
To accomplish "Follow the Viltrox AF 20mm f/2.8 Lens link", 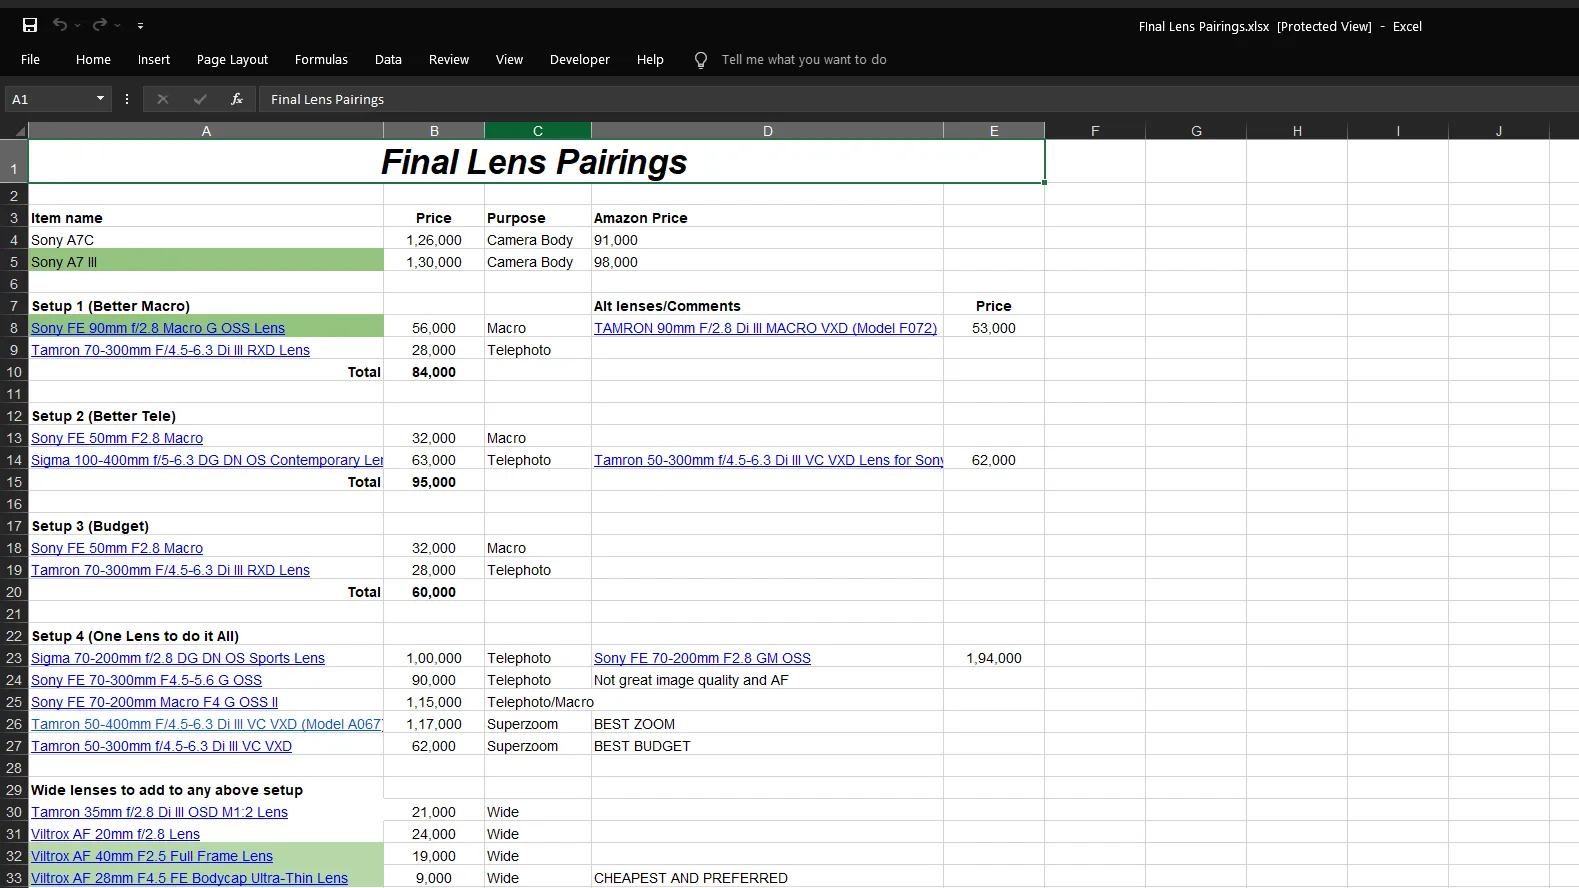I will click(115, 834).
